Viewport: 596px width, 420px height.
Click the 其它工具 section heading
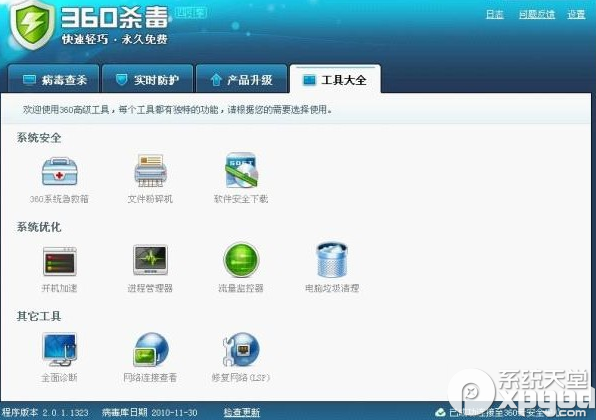click(x=39, y=316)
